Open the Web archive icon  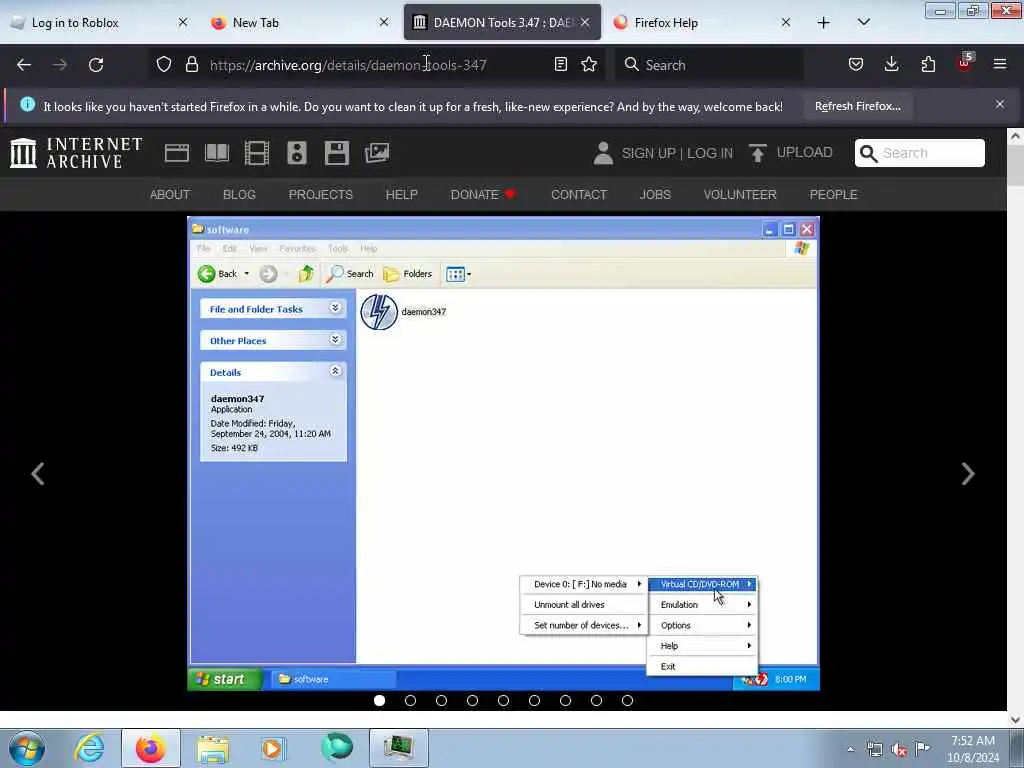pyautogui.click(x=177, y=153)
